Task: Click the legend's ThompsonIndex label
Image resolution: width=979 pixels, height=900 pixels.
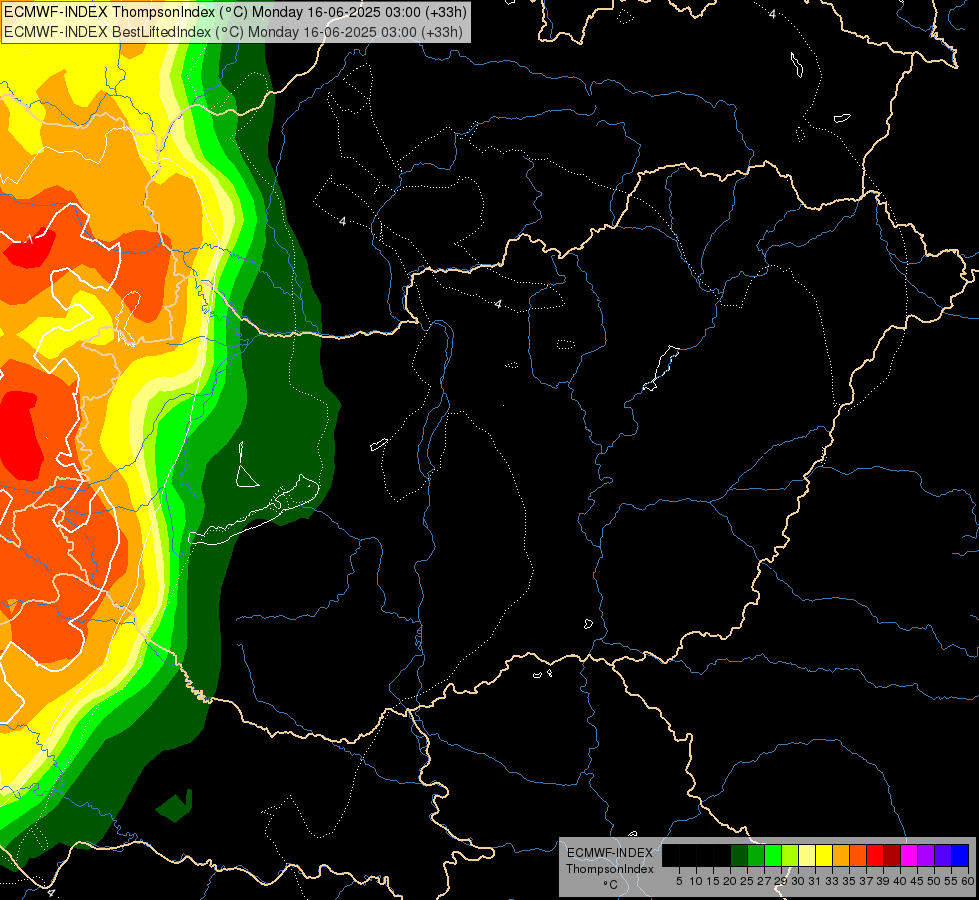Action: pos(610,869)
